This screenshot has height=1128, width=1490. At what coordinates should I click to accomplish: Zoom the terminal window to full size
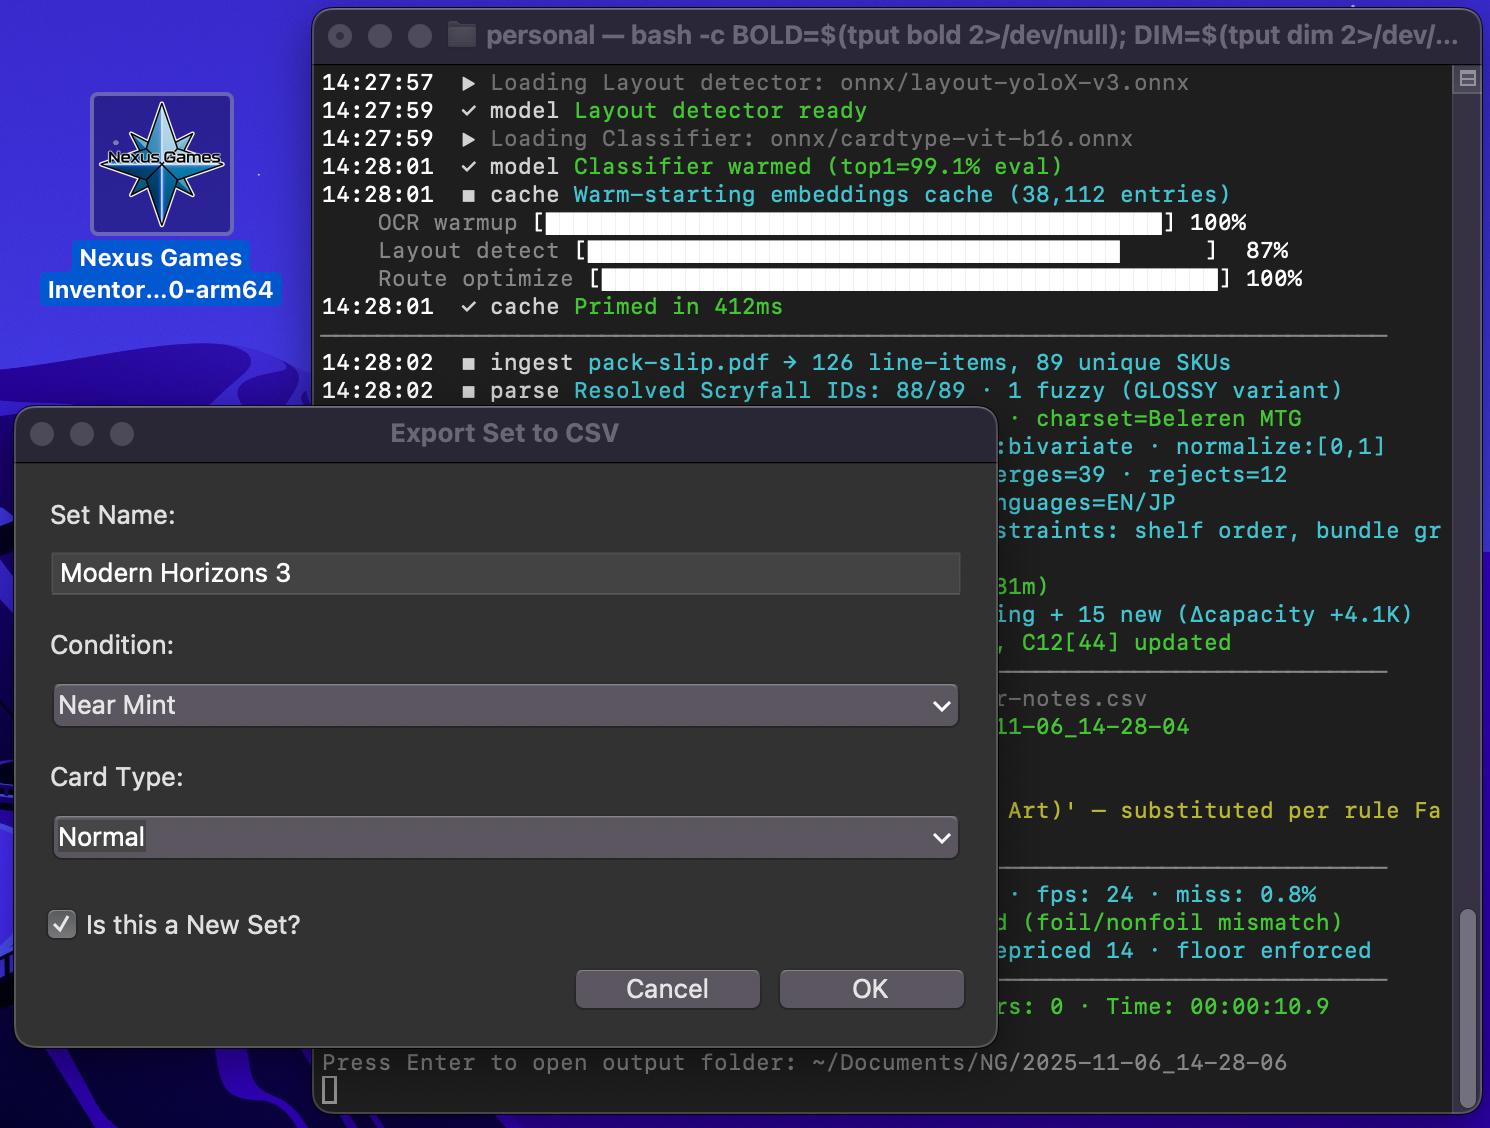[420, 36]
